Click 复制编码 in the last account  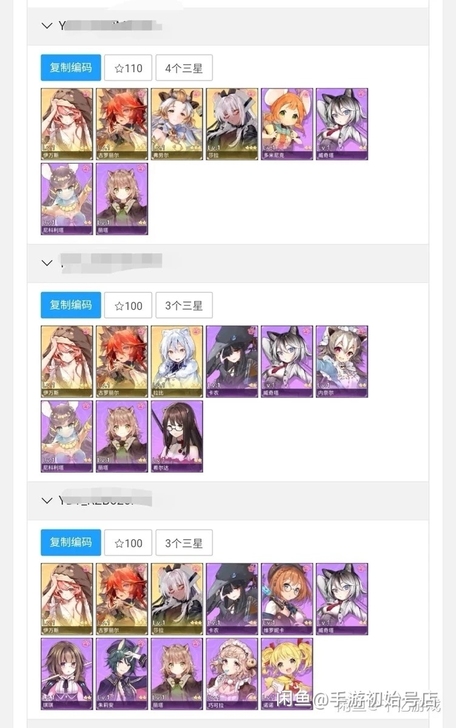click(x=71, y=542)
